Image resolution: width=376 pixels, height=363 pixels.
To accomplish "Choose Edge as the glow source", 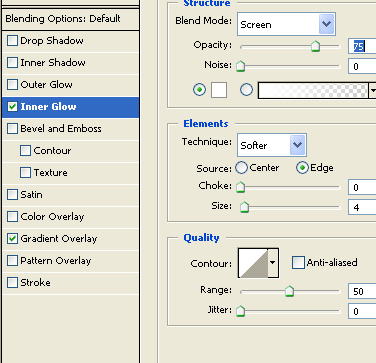I will click(x=302, y=168).
